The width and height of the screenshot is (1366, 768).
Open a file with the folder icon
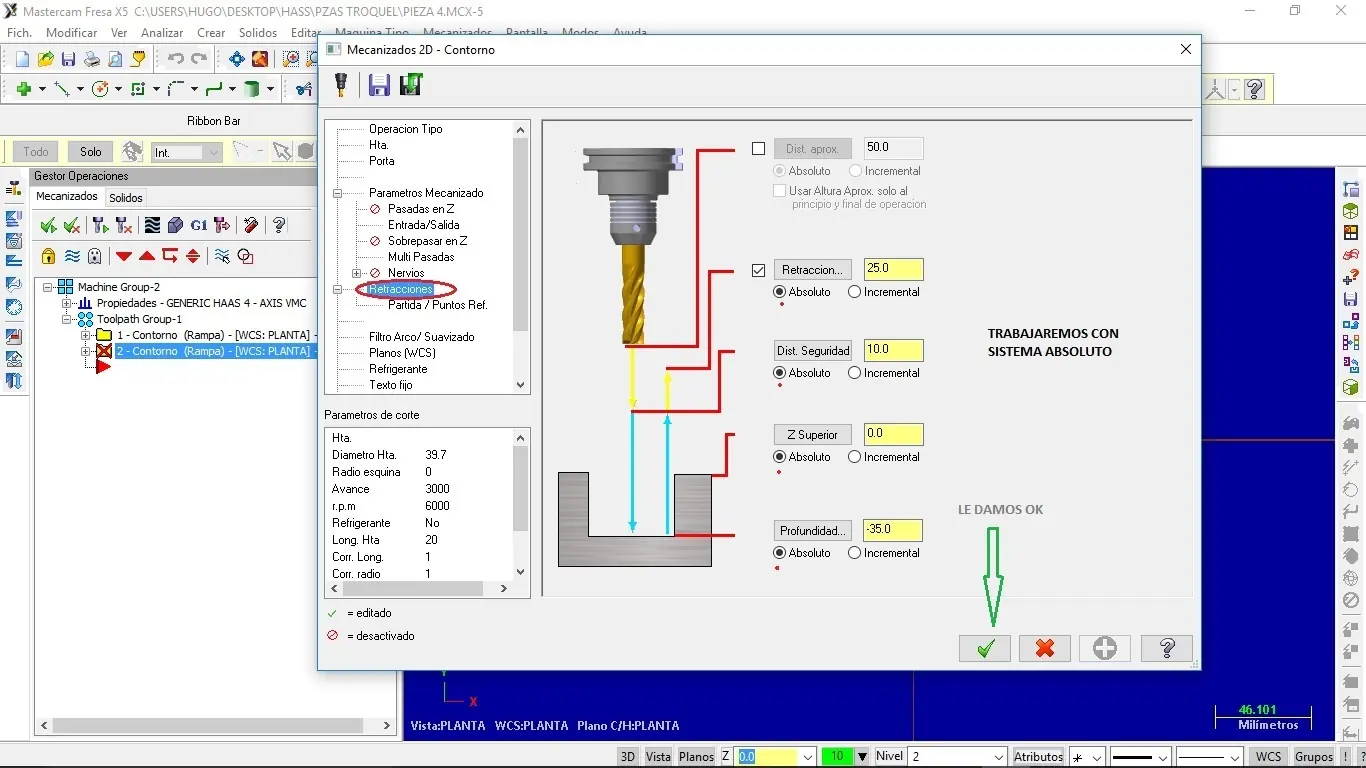(x=45, y=60)
